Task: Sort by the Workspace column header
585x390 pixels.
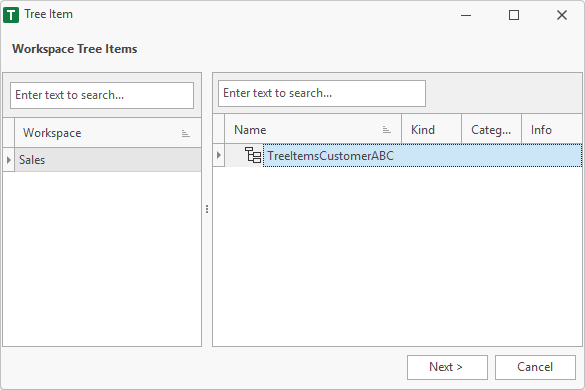Action: 108,133
